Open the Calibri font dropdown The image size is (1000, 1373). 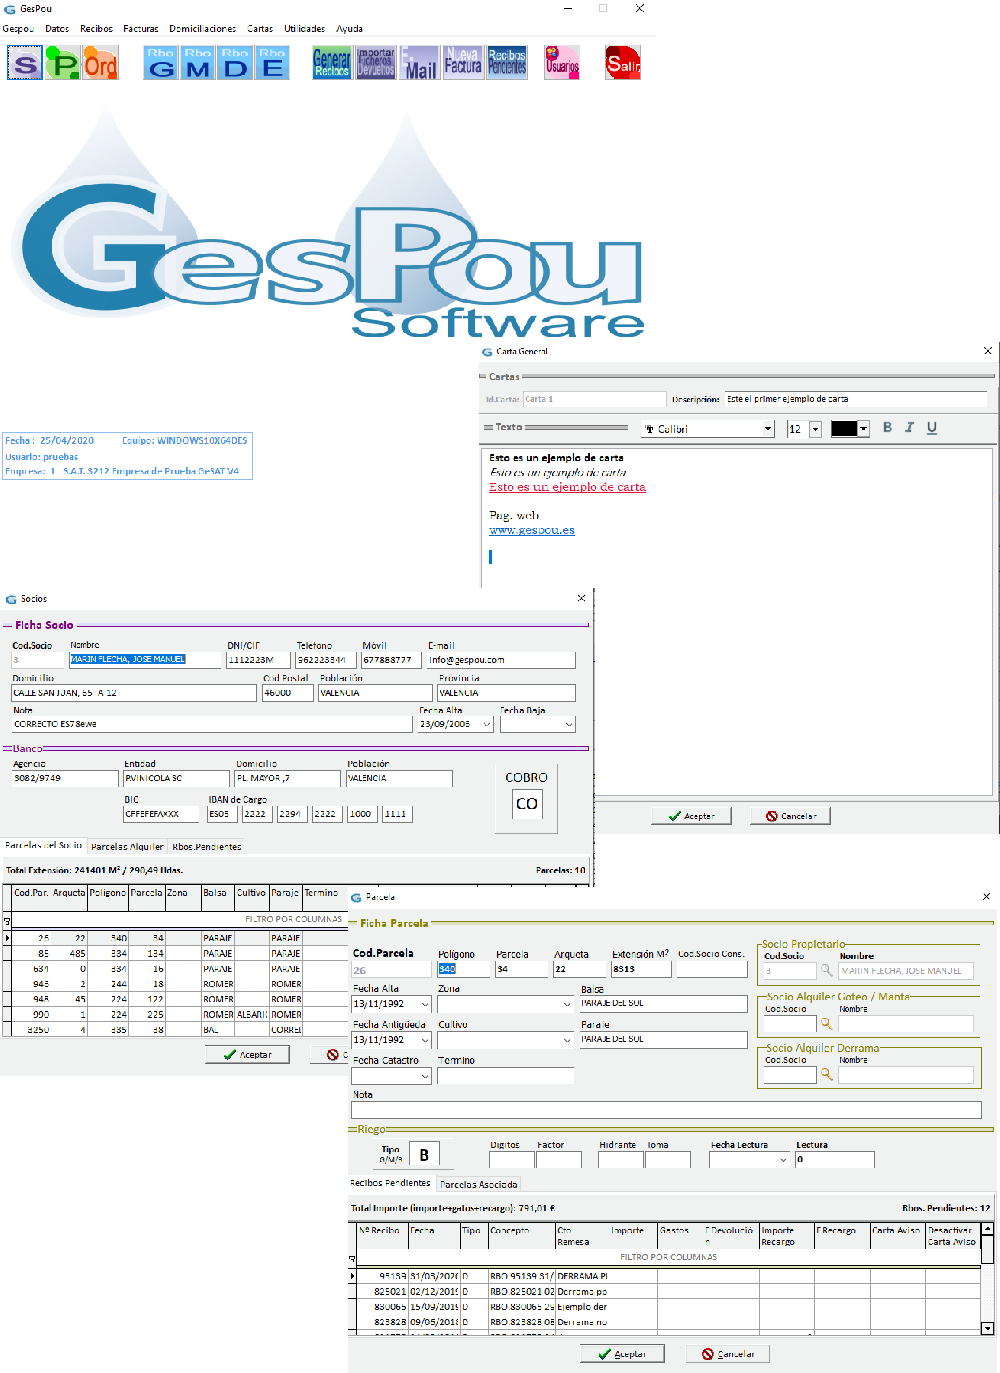pos(768,429)
